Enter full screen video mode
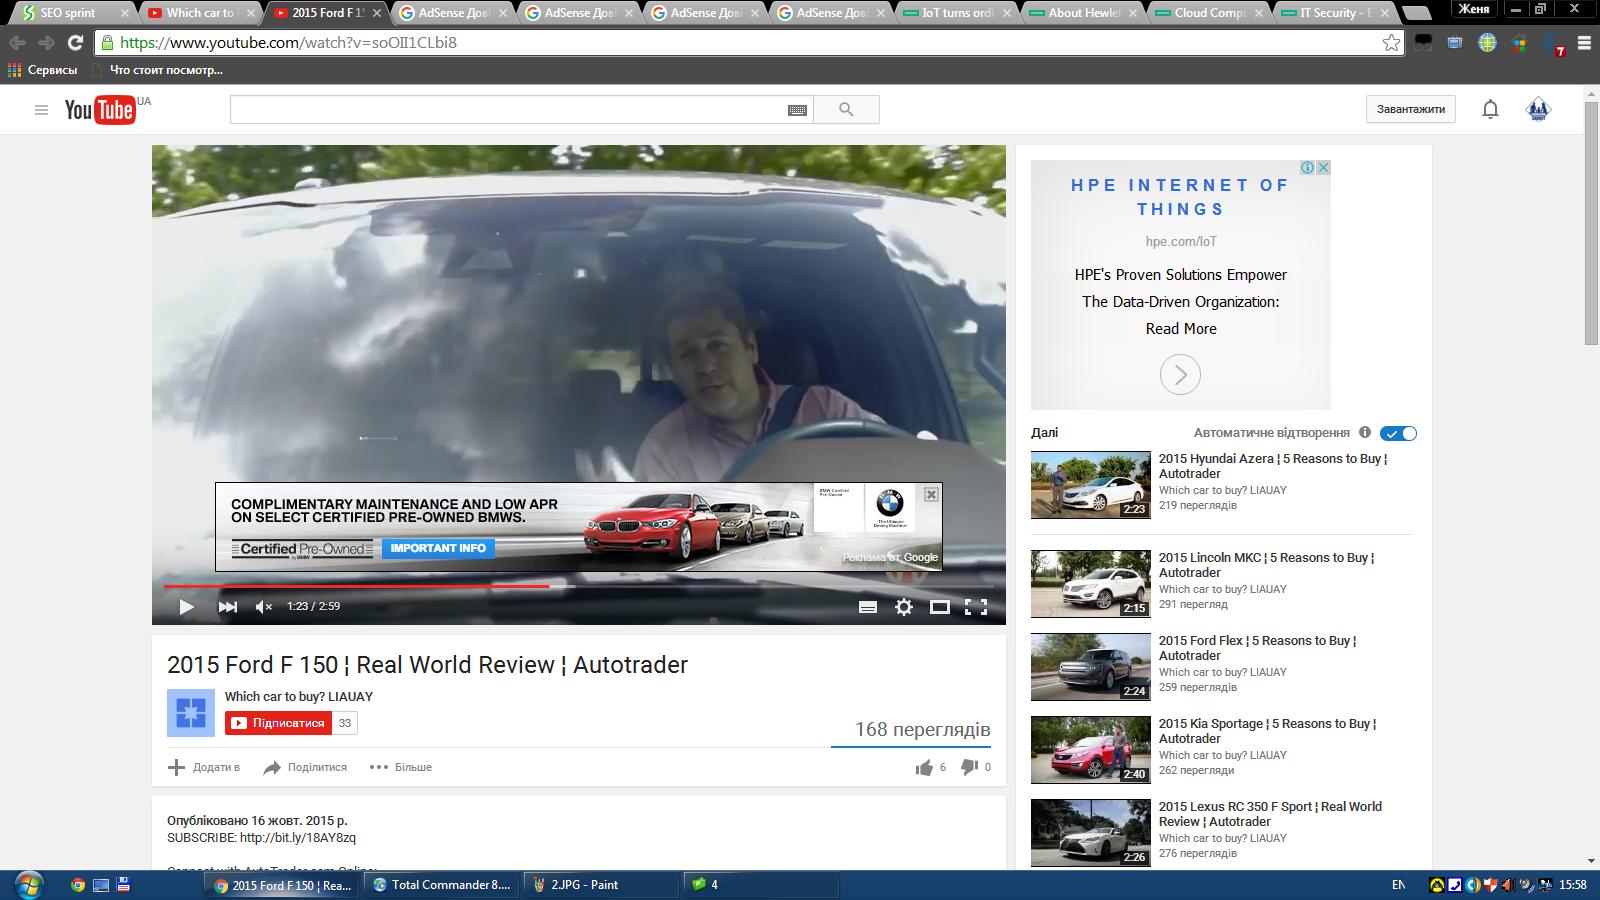 (976, 606)
